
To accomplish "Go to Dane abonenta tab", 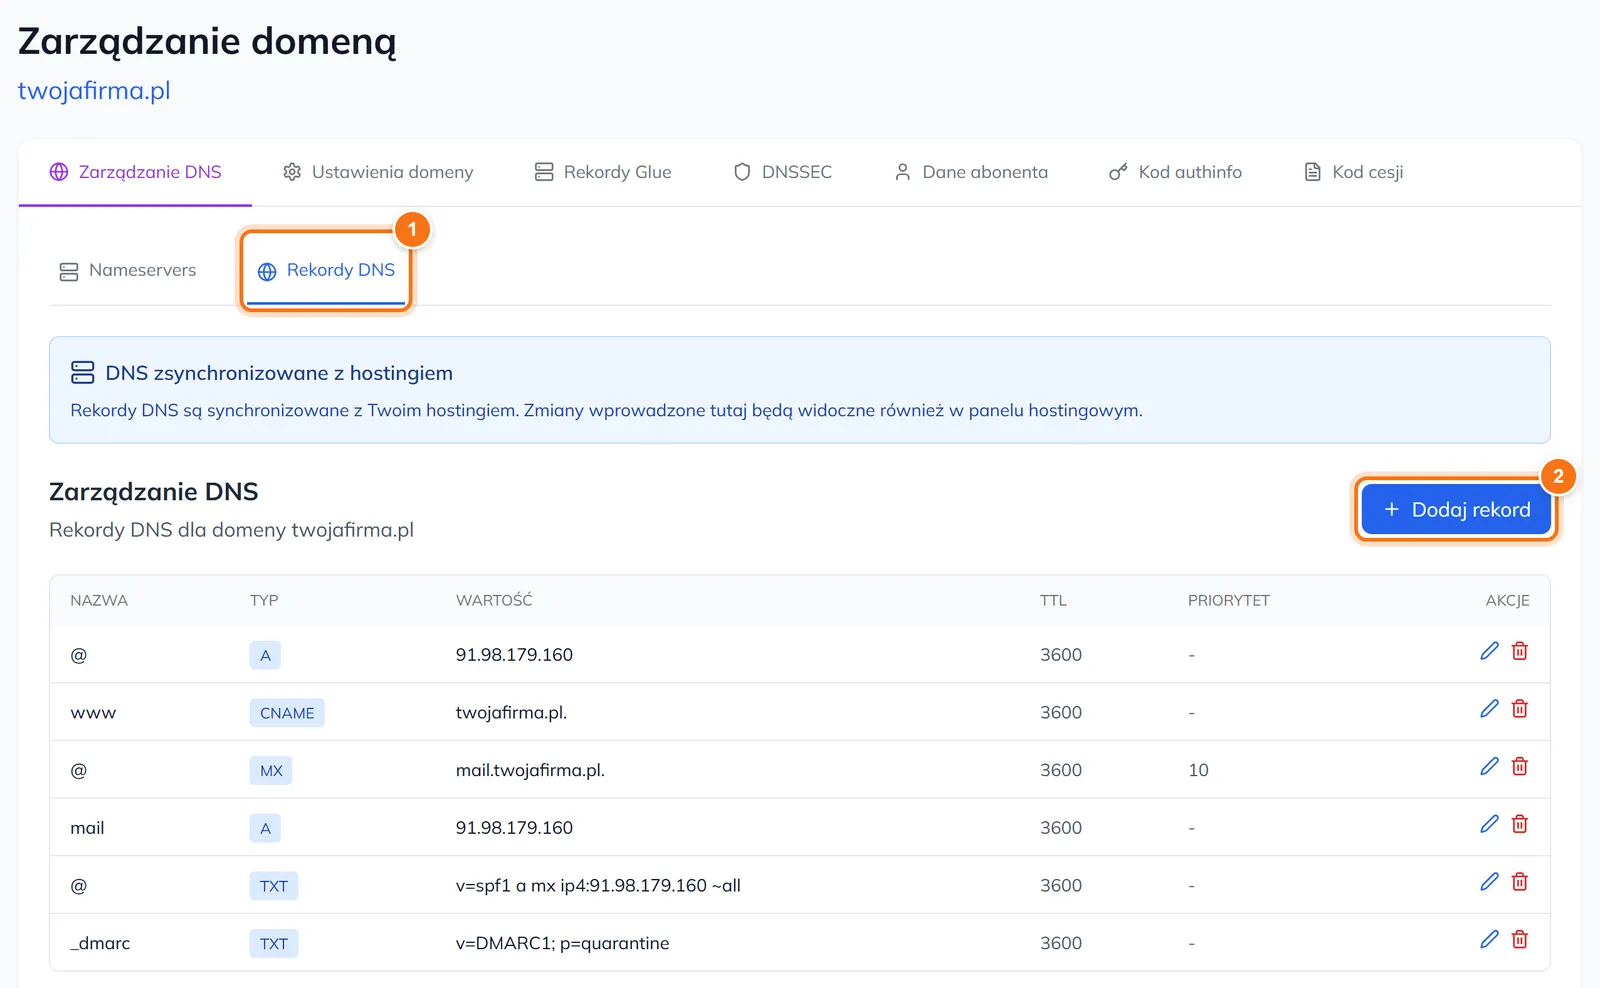I will (x=971, y=172).
